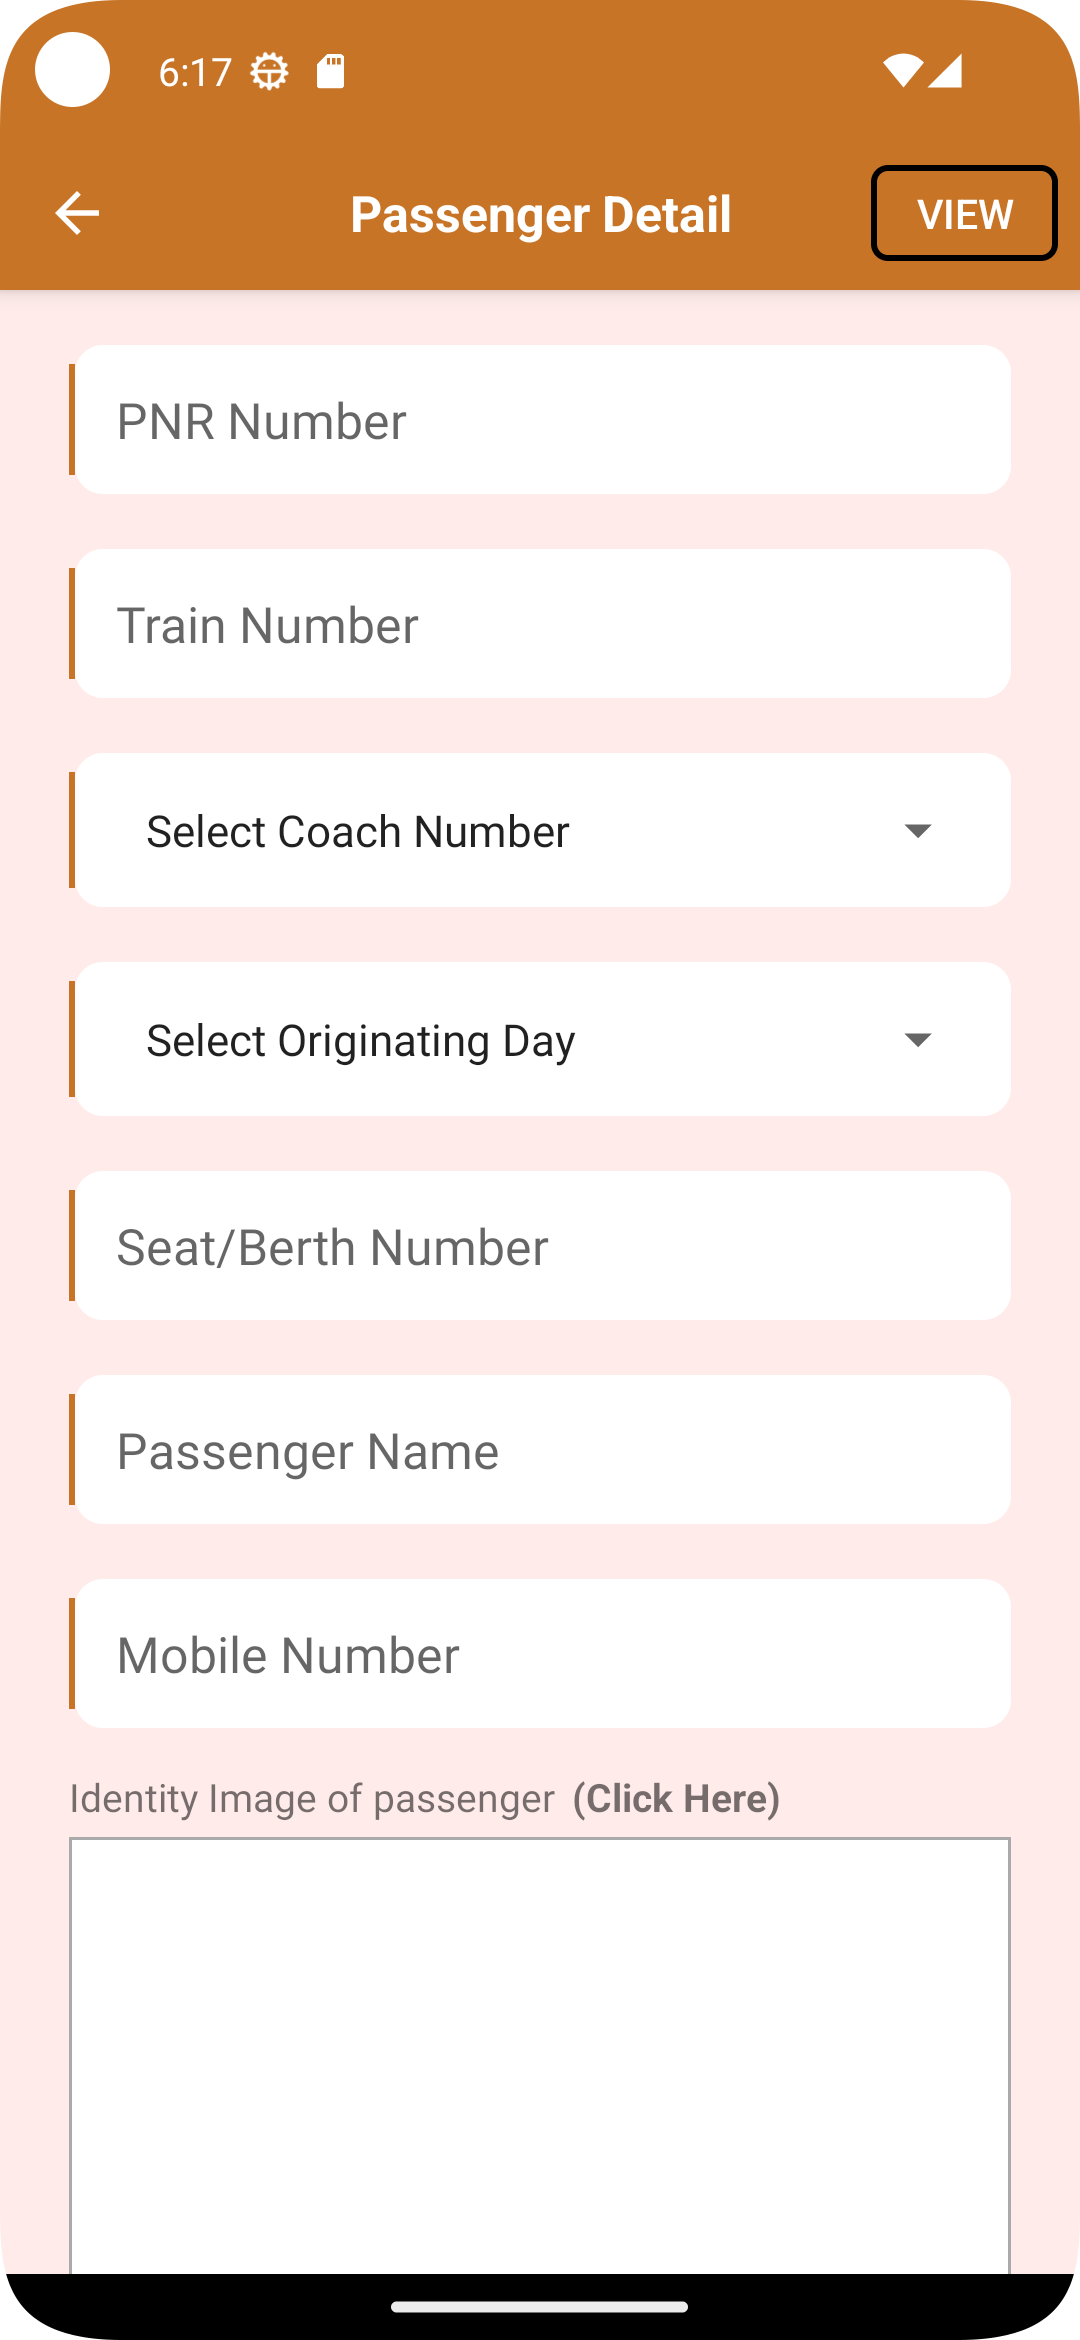This screenshot has height=2340, width=1080.
Task: Tap the (Click Here) identity image link
Action: point(676,1798)
